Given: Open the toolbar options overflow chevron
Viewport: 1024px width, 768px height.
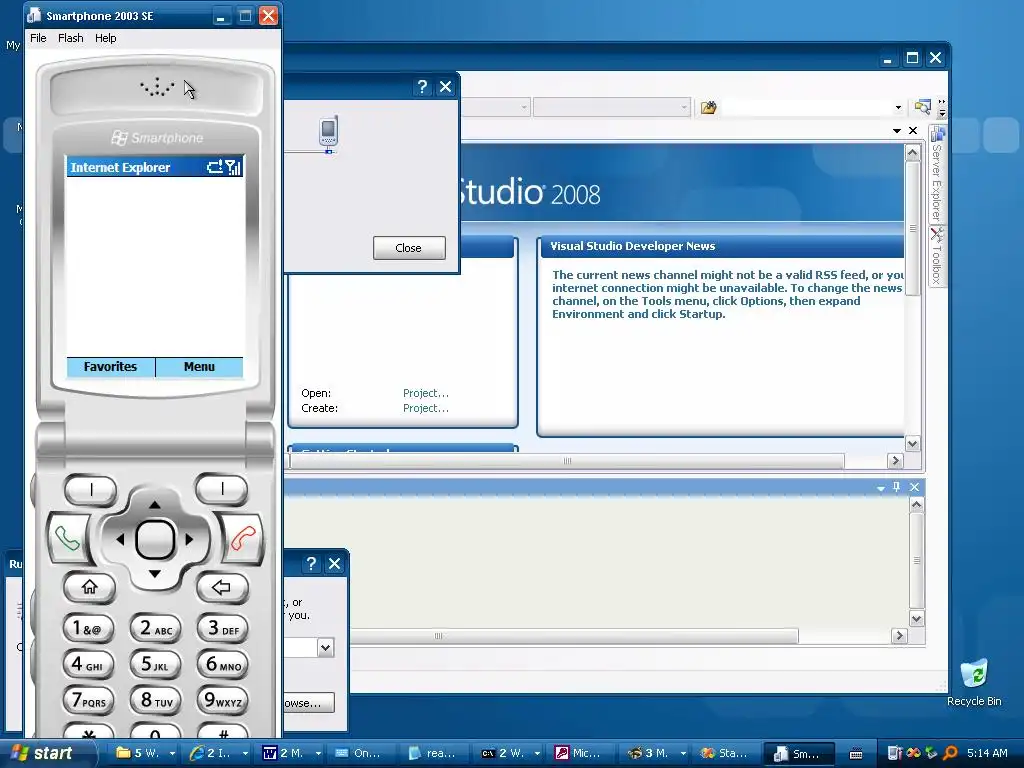Looking at the screenshot, I should [942, 107].
